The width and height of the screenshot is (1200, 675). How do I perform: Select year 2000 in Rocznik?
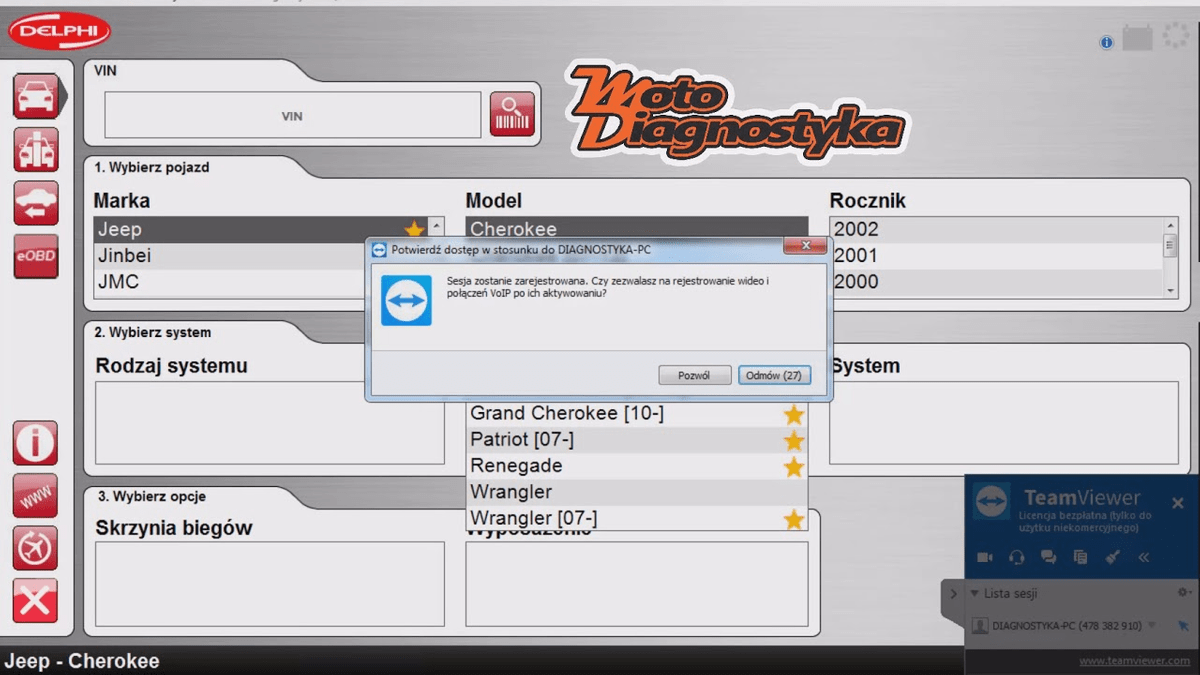[996, 282]
